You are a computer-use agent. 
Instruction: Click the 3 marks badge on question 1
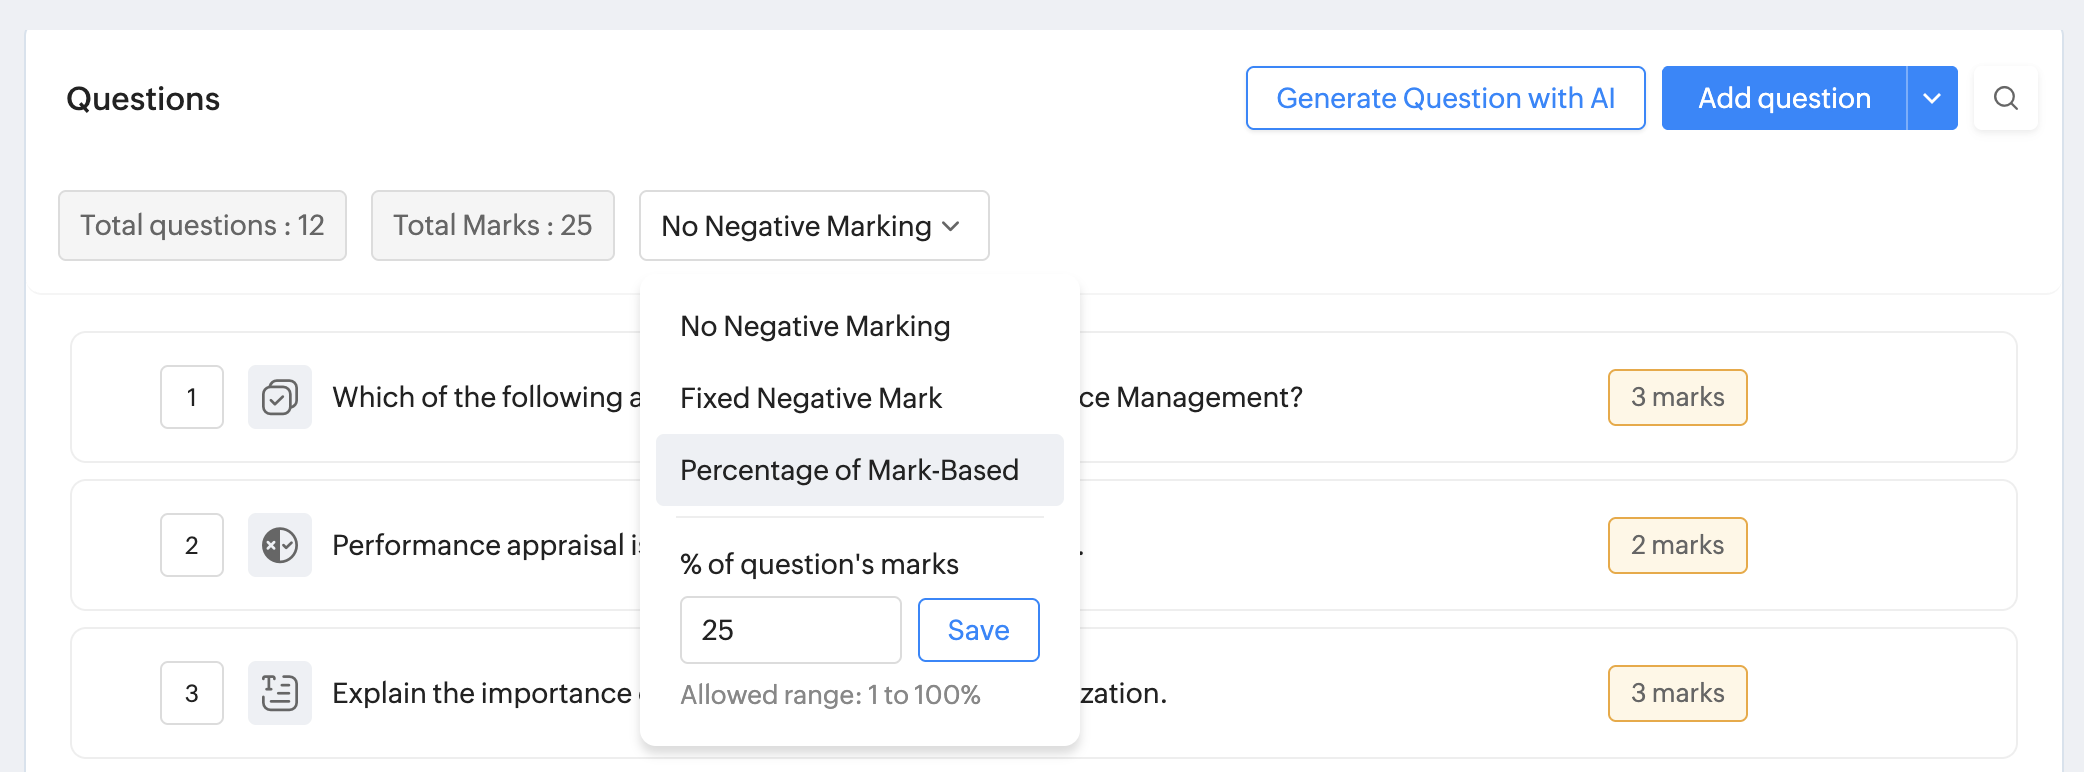coord(1678,397)
